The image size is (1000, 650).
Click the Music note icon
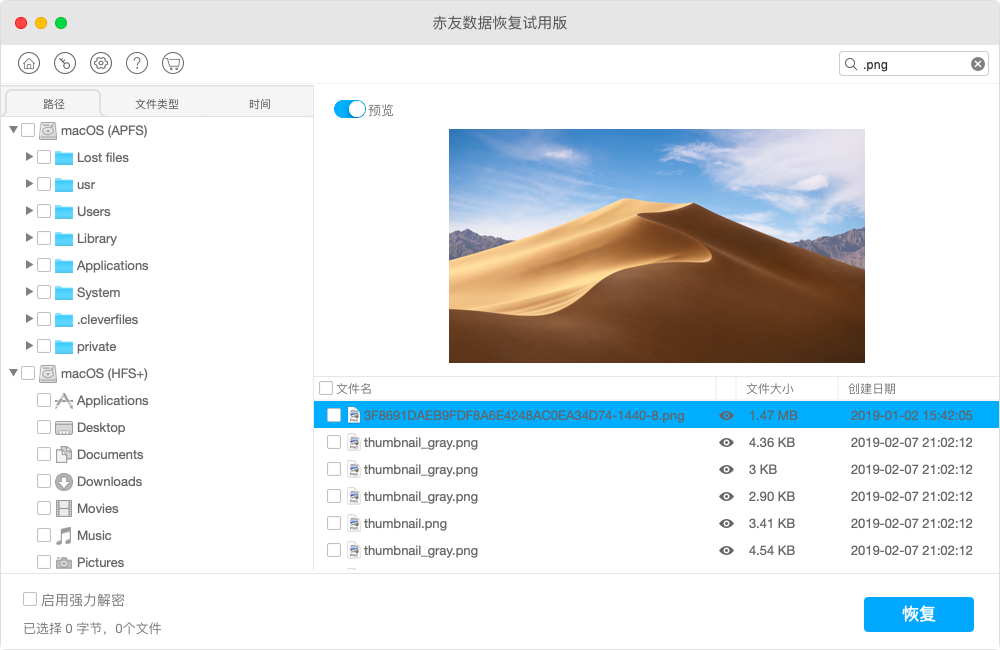pos(64,535)
